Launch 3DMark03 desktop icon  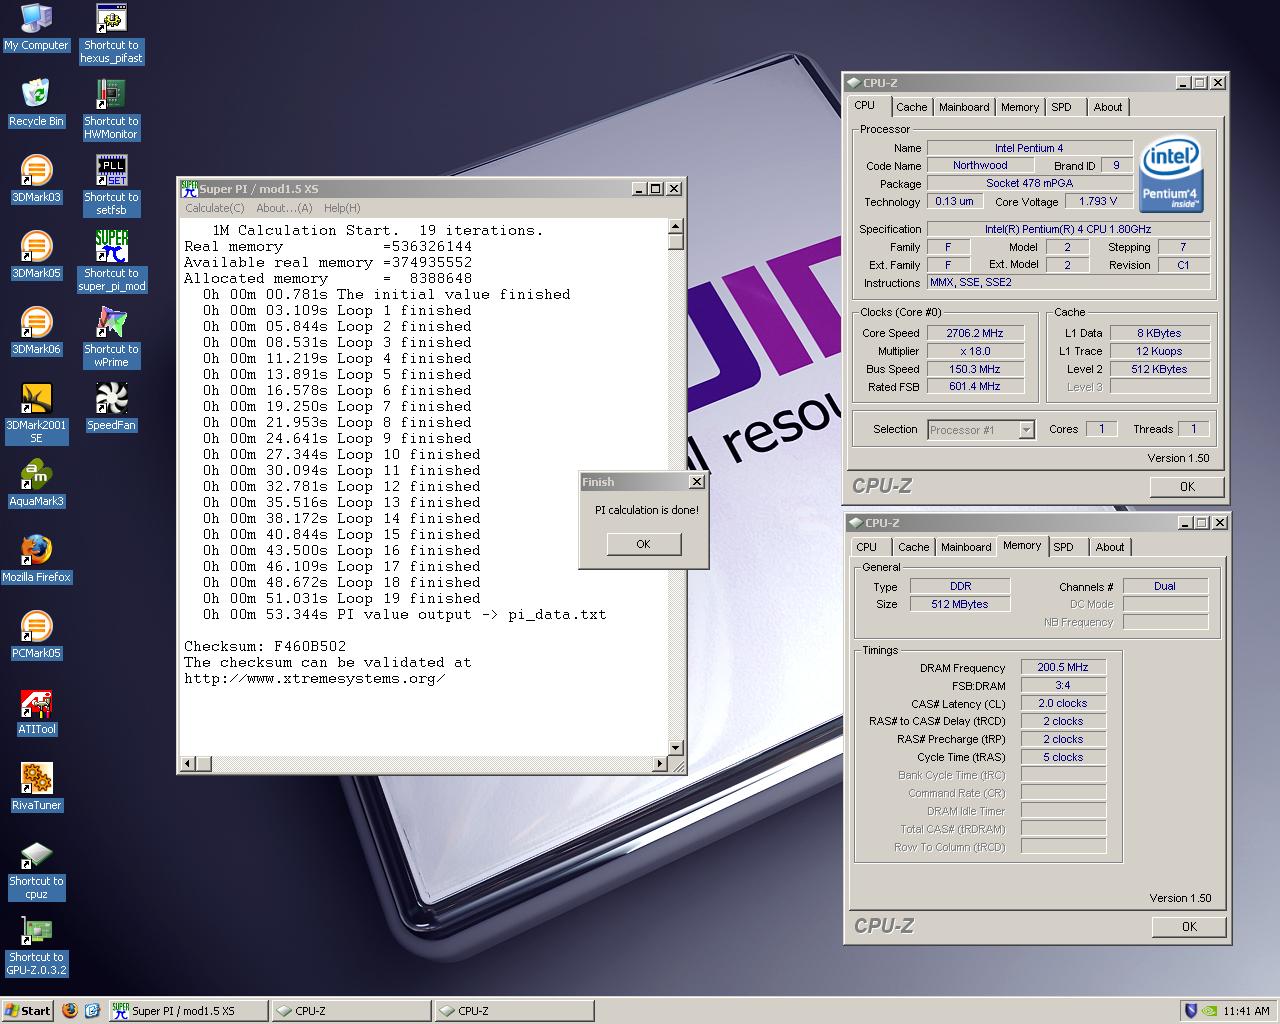pyautogui.click(x=36, y=179)
